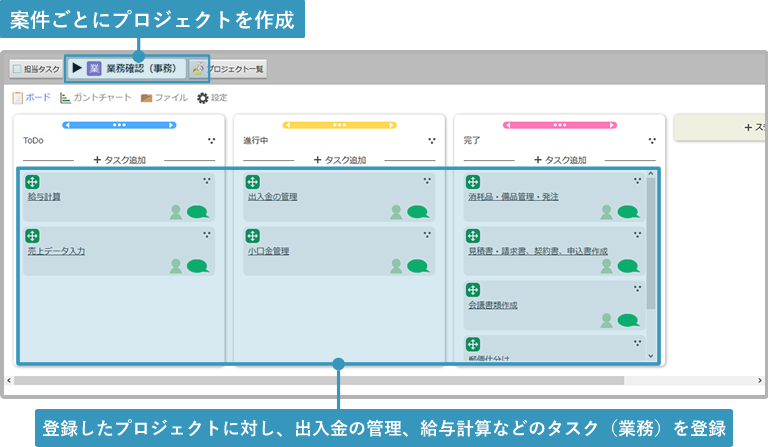Click the 完了 column scrollbar up arrow
The image size is (768, 447).
pyautogui.click(x=651, y=173)
